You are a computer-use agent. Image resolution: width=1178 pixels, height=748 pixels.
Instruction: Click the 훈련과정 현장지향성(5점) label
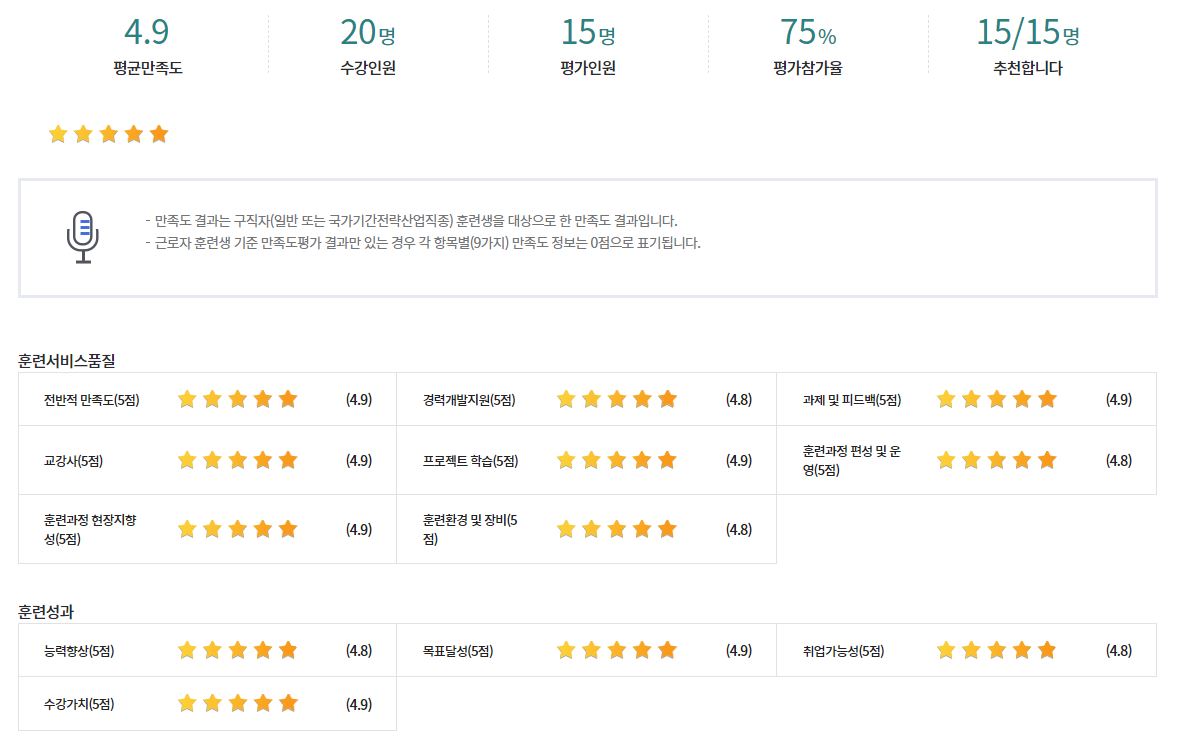click(x=90, y=529)
